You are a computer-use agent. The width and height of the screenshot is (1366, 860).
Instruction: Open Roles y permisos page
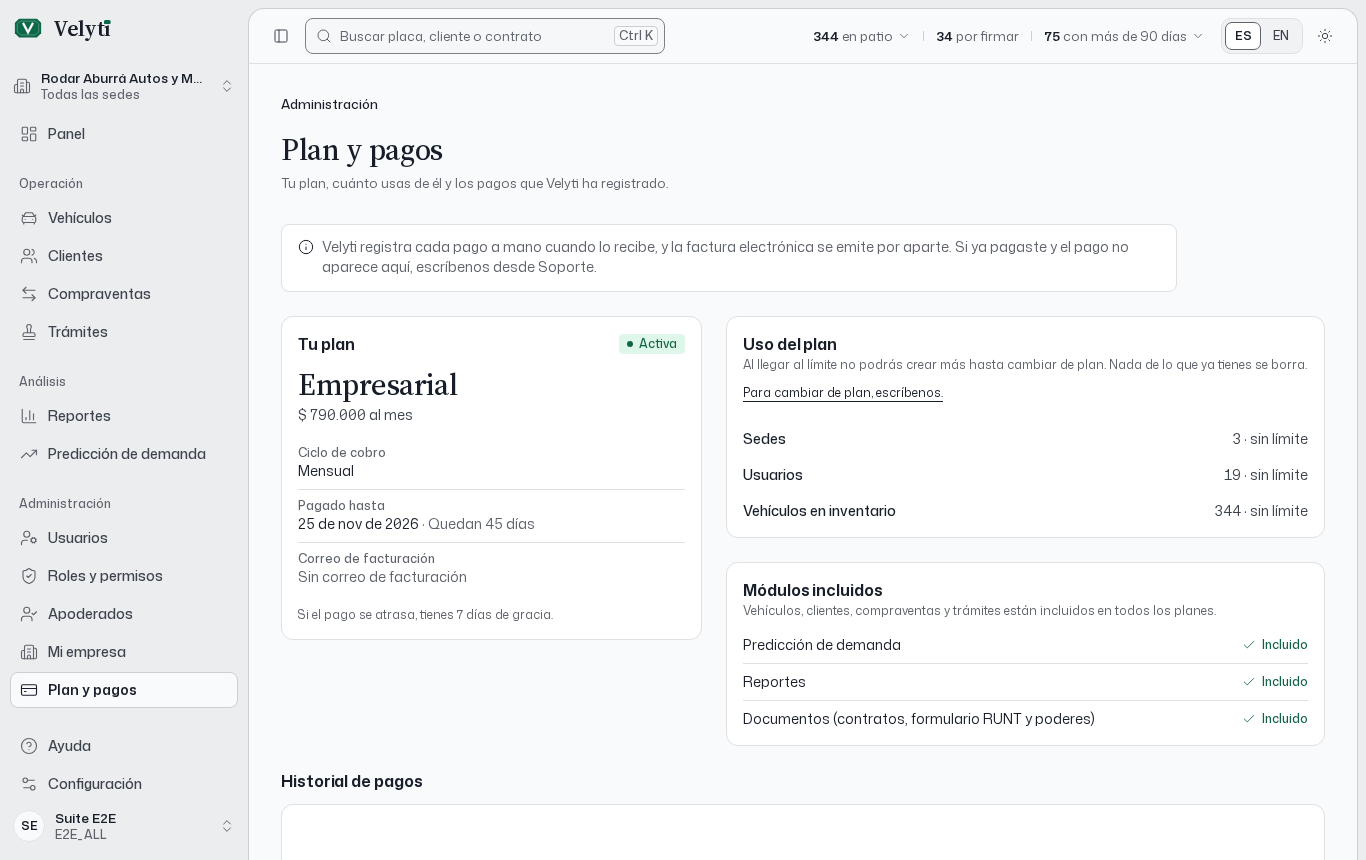click(x=124, y=576)
